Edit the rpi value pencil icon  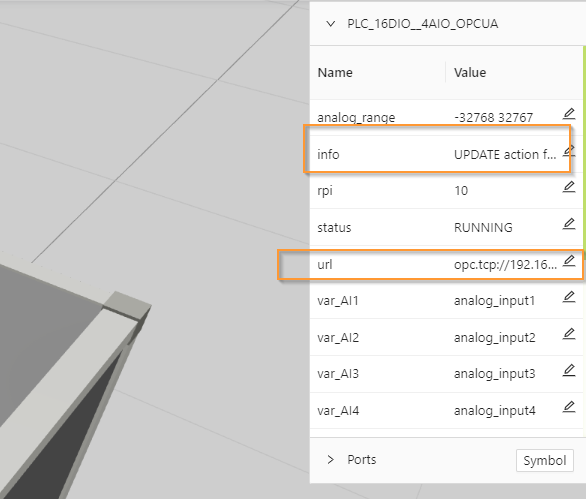tap(569, 187)
